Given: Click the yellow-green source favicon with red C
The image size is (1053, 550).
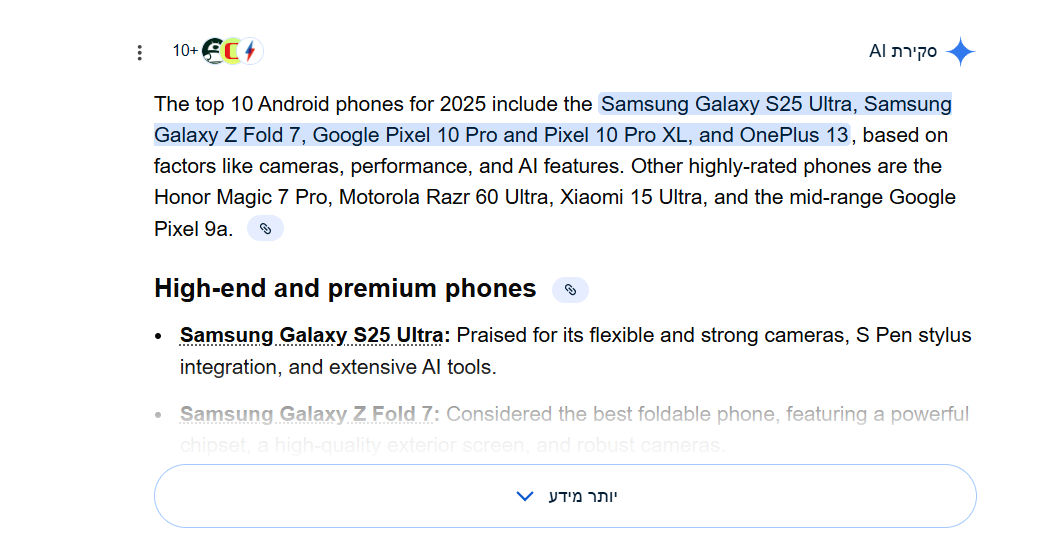Looking at the screenshot, I should pyautogui.click(x=232, y=51).
